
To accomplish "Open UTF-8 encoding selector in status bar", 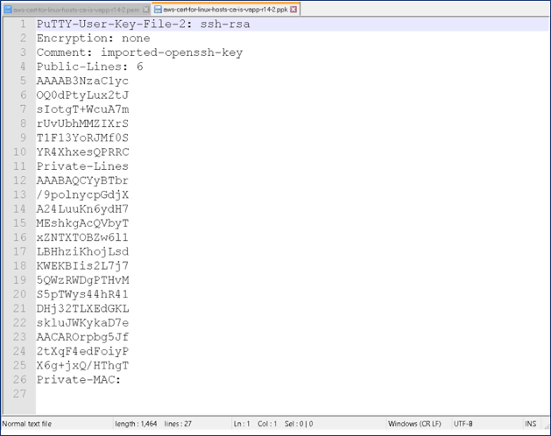I will point(463,424).
